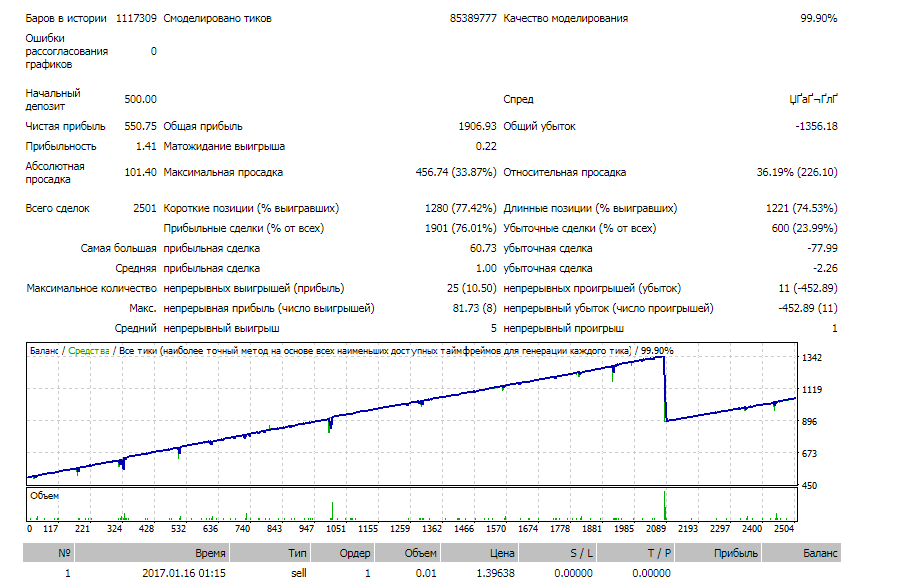The height and width of the screenshot is (577, 909).
Task: Select the absolute drawdown value 101.40
Action: 140,172
